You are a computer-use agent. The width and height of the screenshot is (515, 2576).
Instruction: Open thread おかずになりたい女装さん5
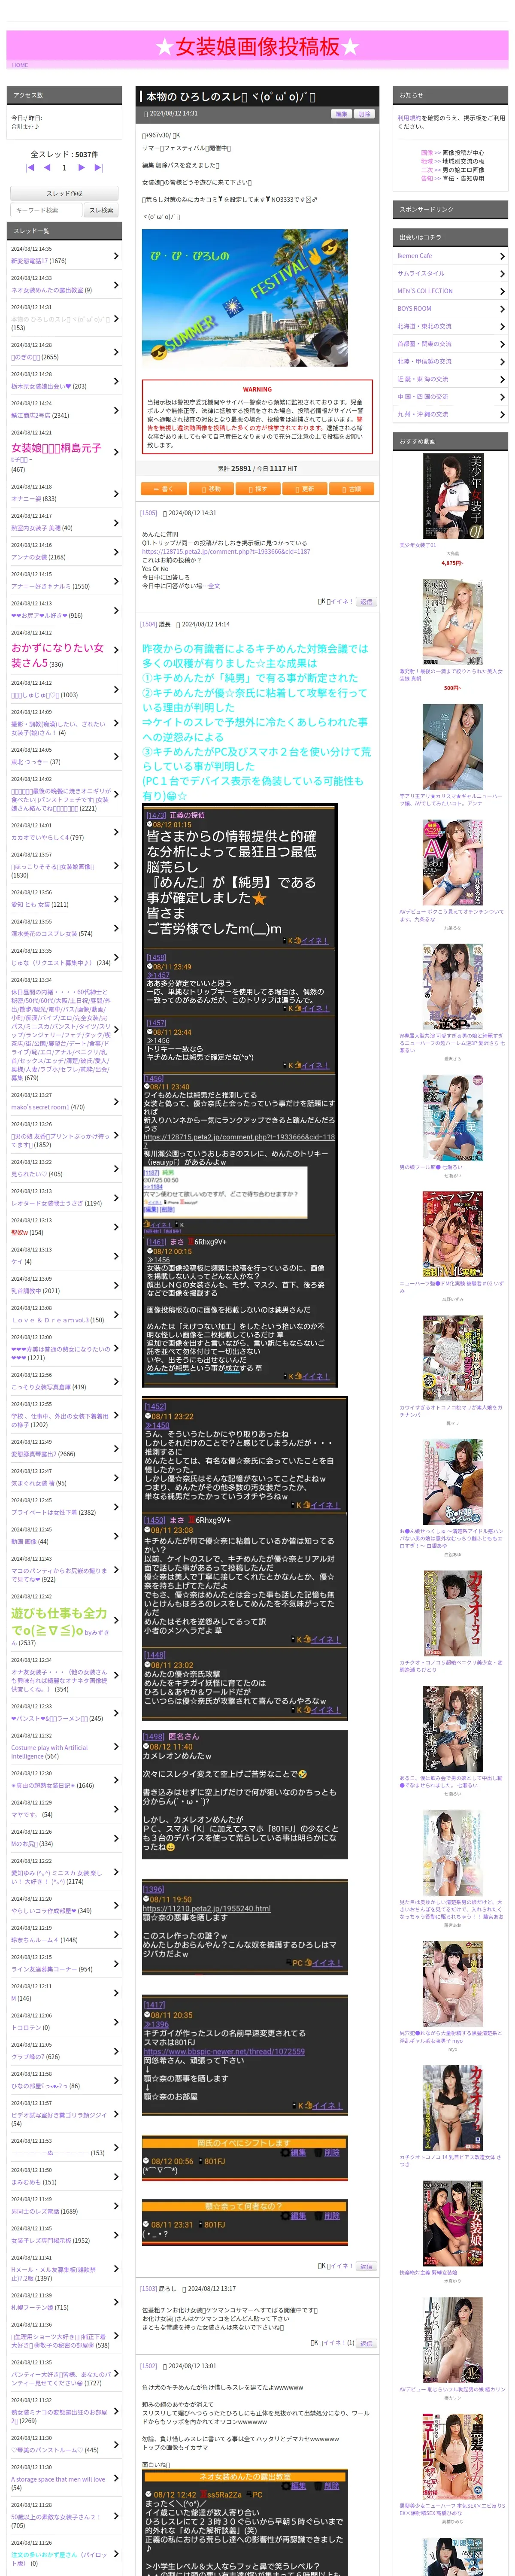tap(57, 655)
